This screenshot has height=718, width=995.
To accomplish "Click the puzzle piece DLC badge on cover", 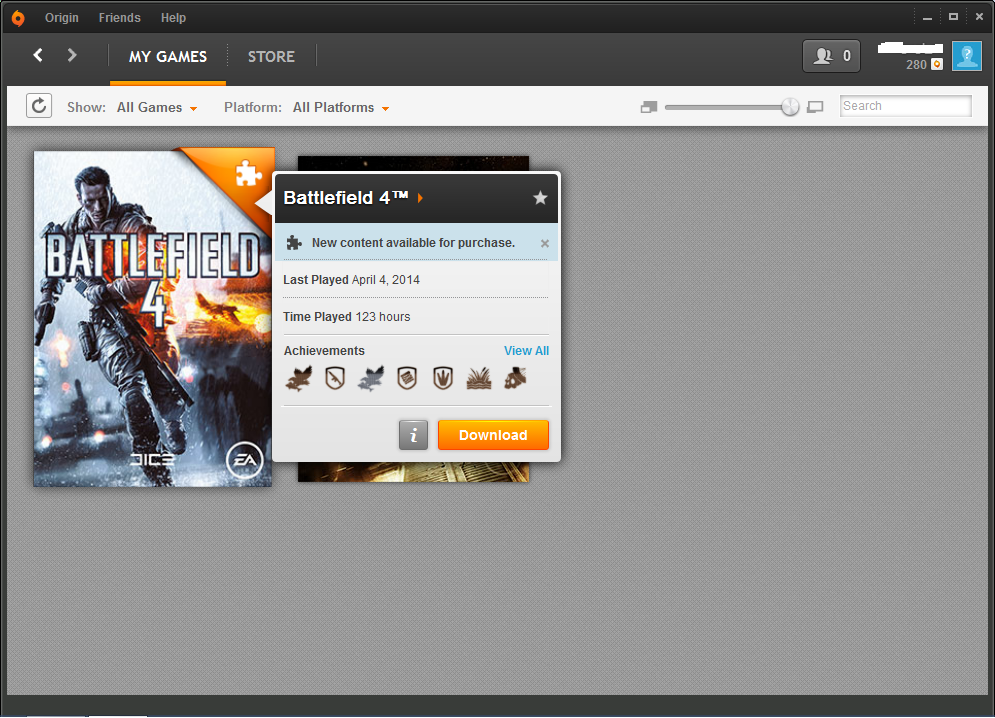I will coord(248,173).
